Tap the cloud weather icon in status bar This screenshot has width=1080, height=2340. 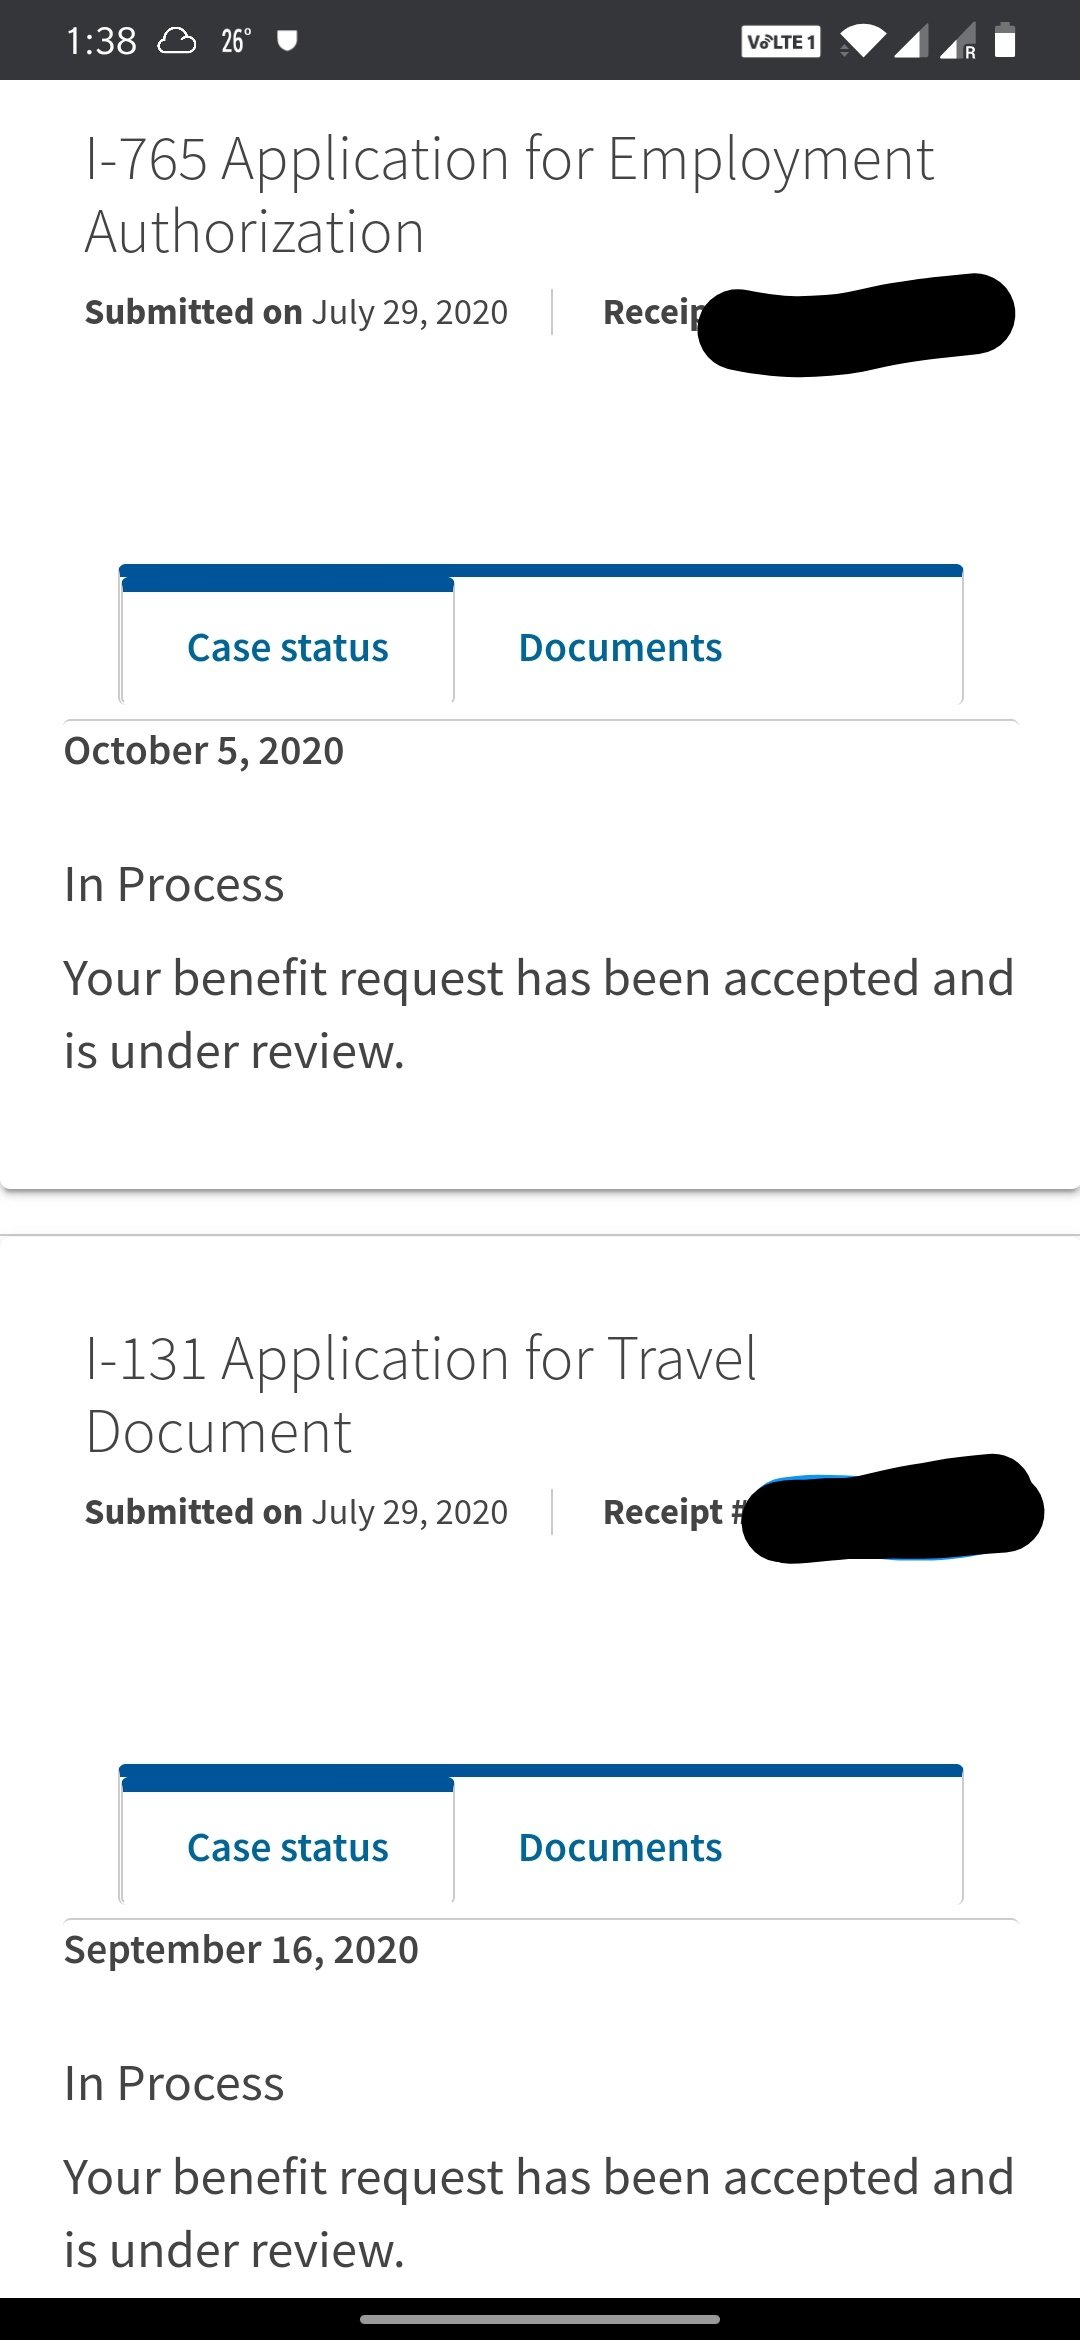(177, 41)
